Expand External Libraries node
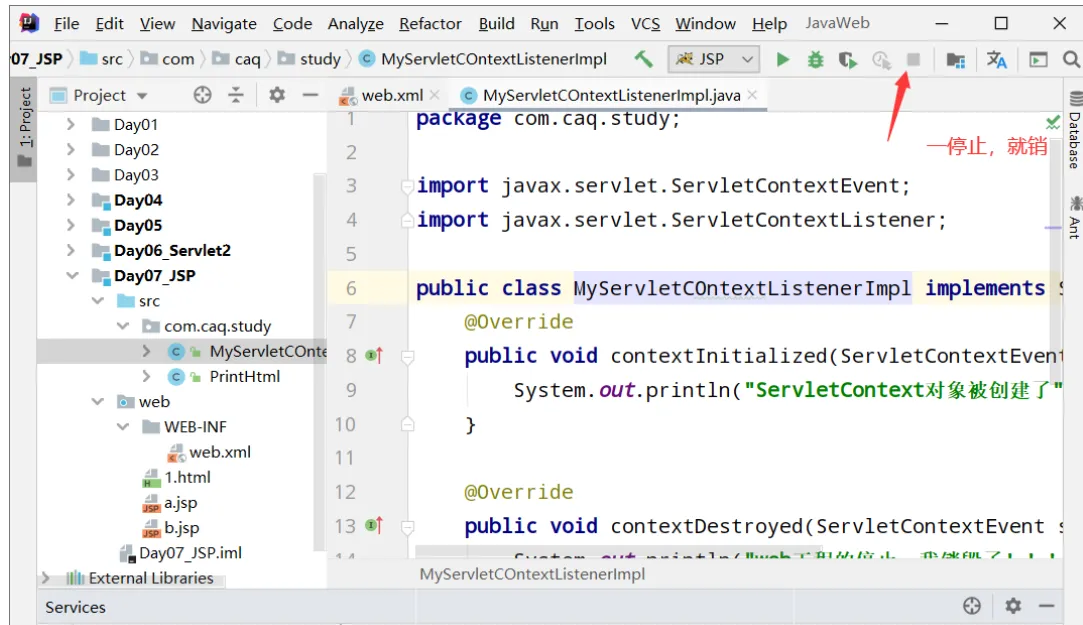The width and height of the screenshot is (1083, 625). click(x=46, y=578)
